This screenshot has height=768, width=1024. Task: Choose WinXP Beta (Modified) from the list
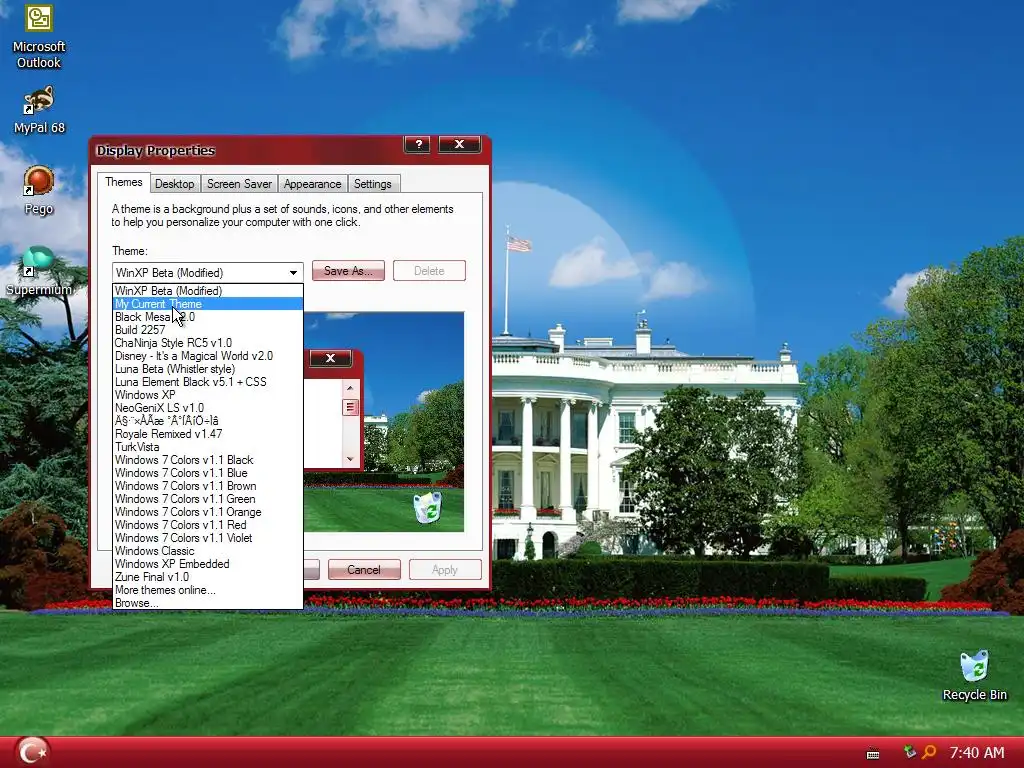[208, 291]
